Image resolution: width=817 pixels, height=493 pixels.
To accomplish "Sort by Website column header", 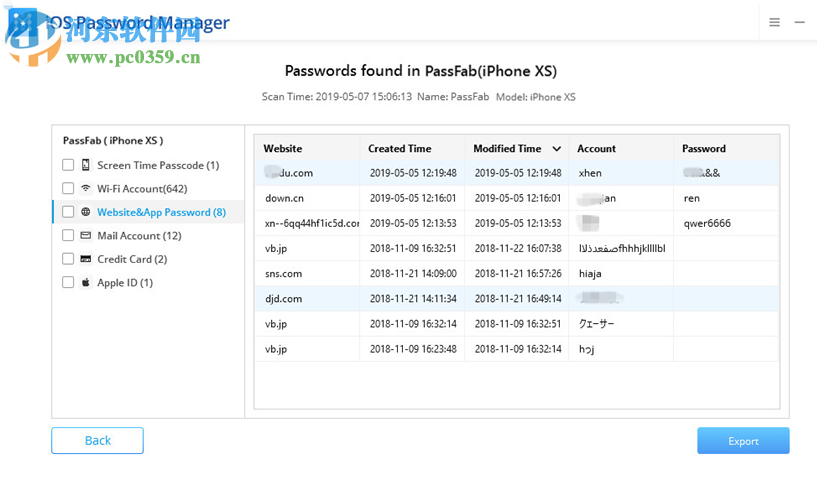I will pyautogui.click(x=282, y=149).
